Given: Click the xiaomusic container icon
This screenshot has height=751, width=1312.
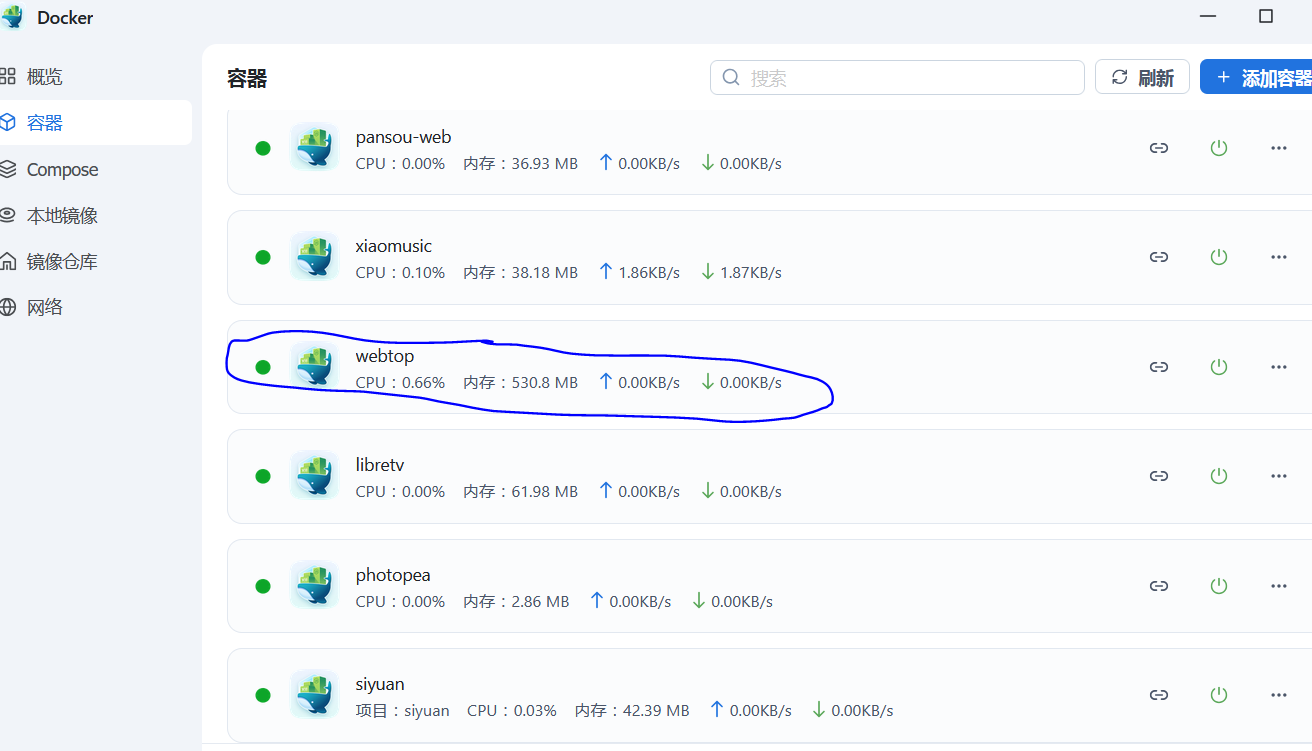Looking at the screenshot, I should (x=315, y=256).
